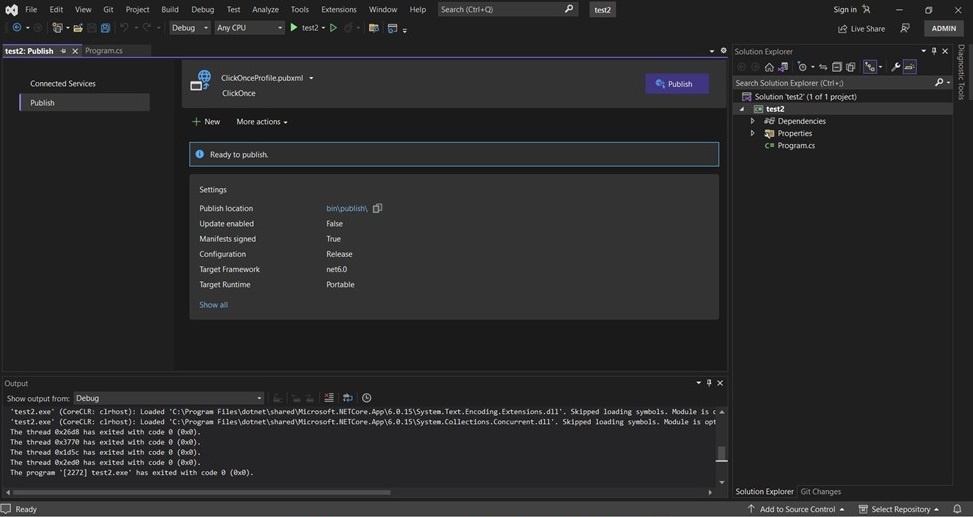Click Select Repository in status bar
The width and height of the screenshot is (973, 517).
coord(899,509)
